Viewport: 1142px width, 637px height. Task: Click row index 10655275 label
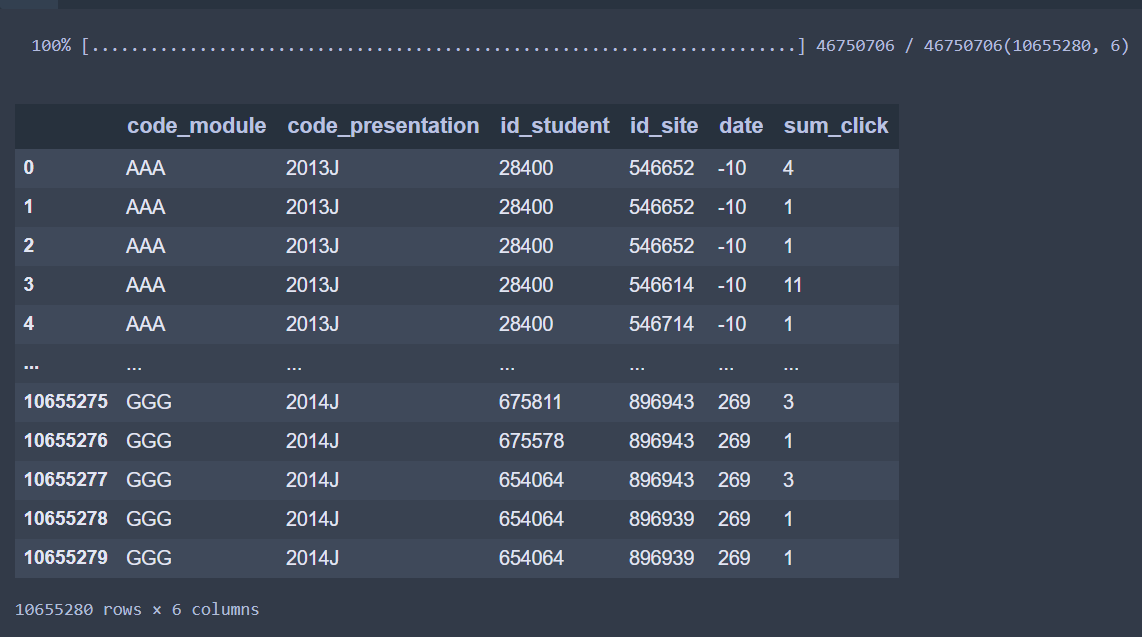[65, 402]
